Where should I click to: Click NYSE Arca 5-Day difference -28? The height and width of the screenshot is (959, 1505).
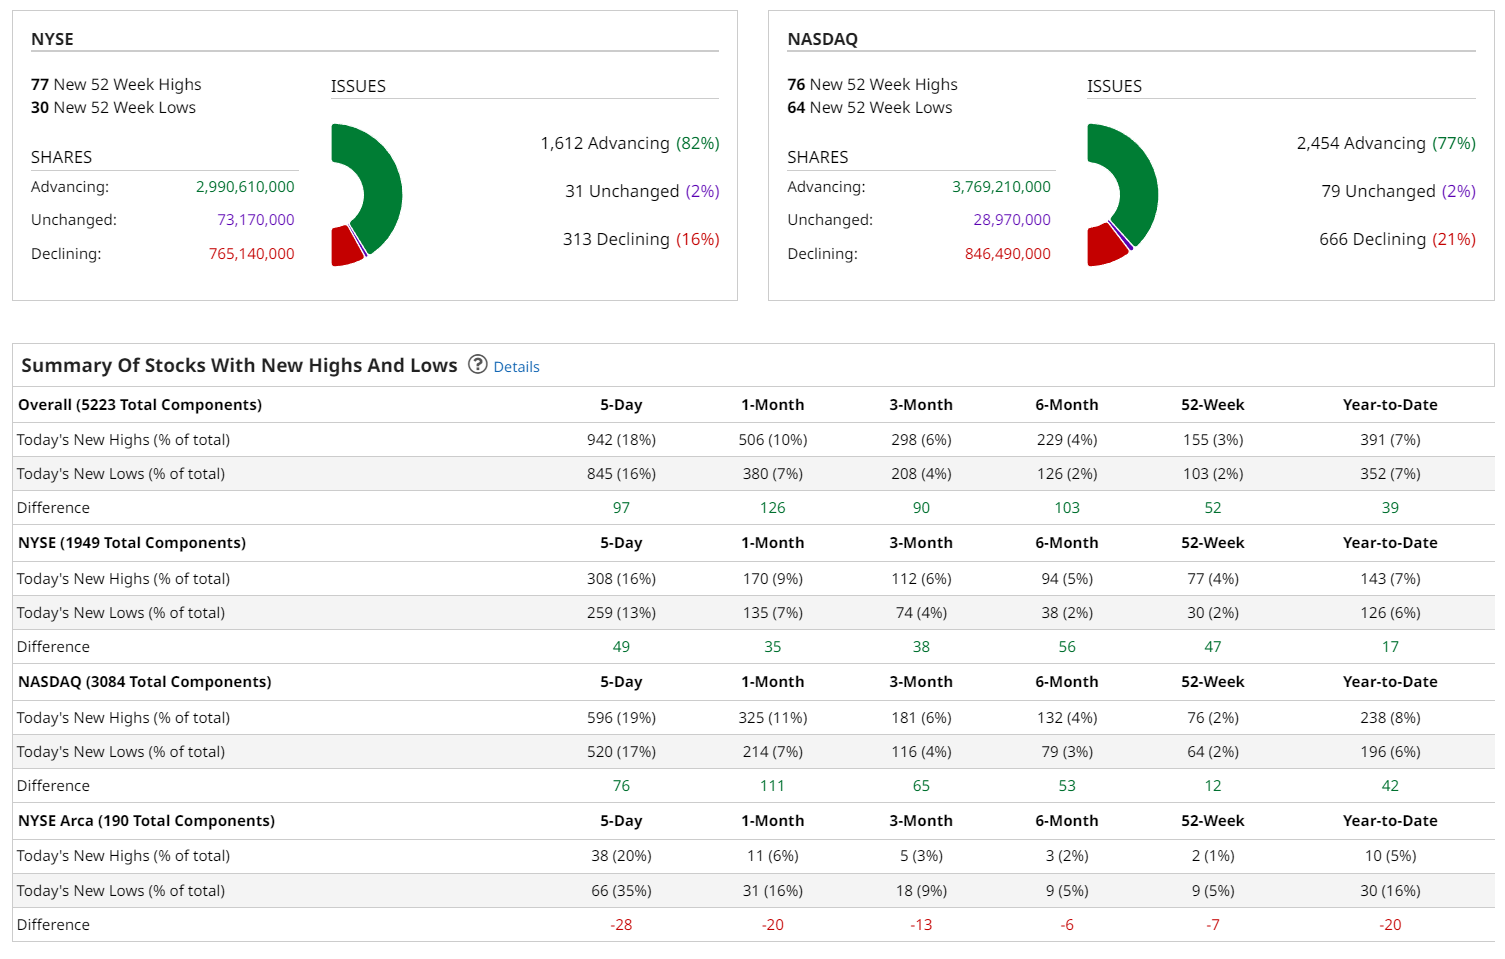click(621, 925)
